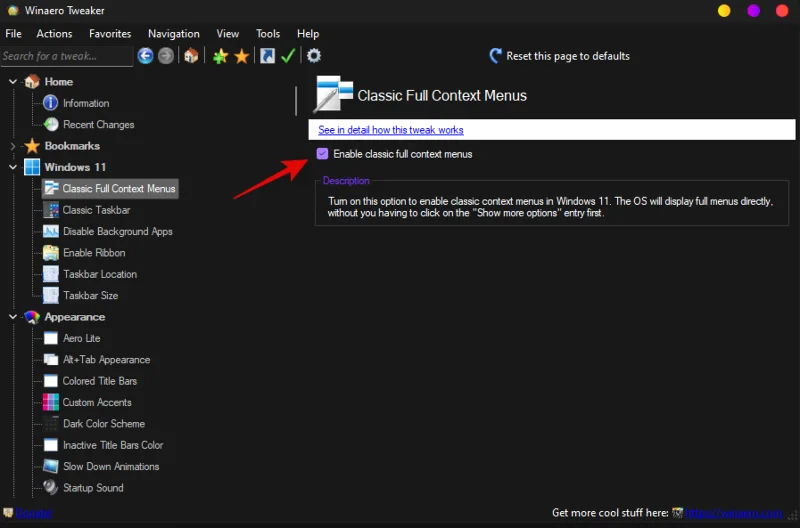Open bookmarks with the gold star toolbar icon
Image resolution: width=800 pixels, height=528 pixels.
tap(241, 56)
